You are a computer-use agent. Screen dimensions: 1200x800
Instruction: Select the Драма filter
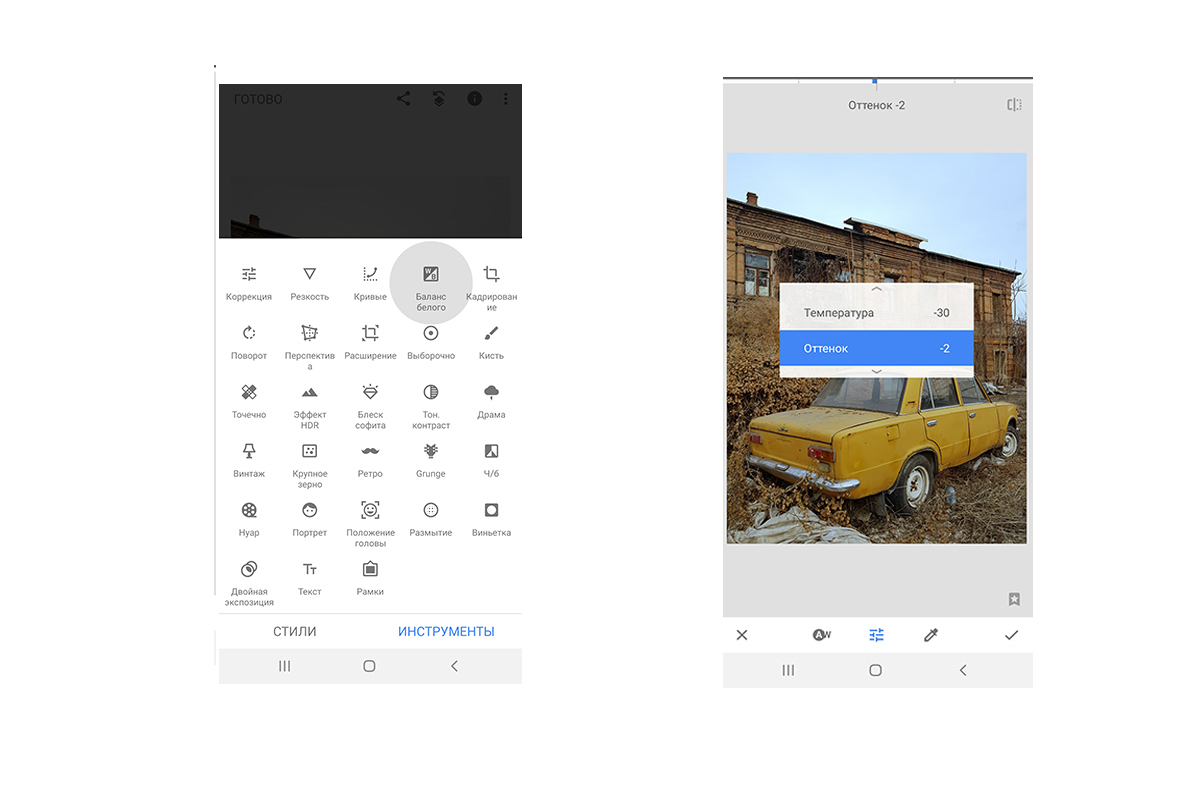pyautogui.click(x=491, y=400)
